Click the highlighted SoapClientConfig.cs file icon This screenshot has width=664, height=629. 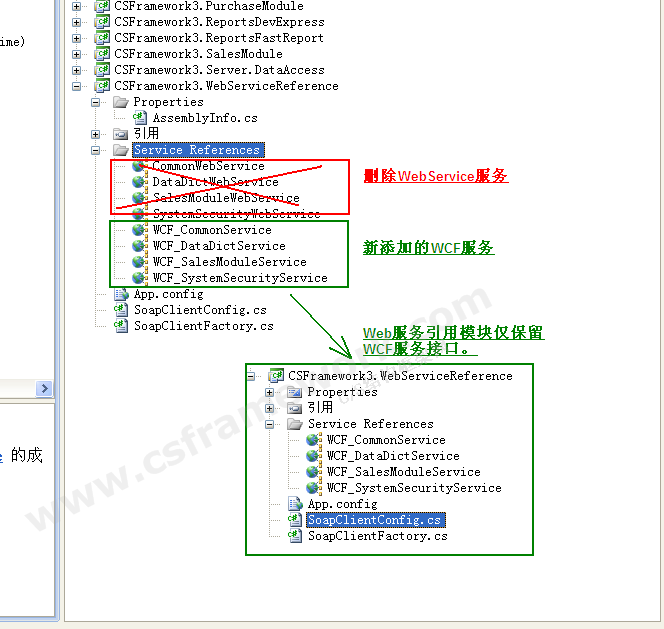pyautogui.click(x=294, y=520)
